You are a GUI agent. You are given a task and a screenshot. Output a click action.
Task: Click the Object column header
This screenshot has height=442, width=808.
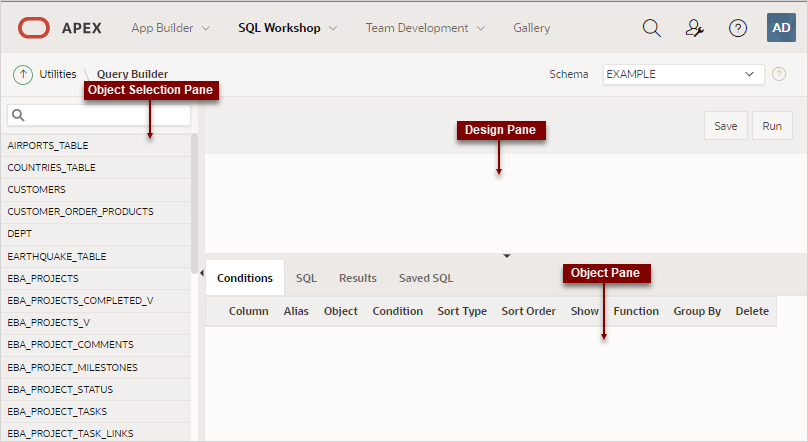point(341,311)
